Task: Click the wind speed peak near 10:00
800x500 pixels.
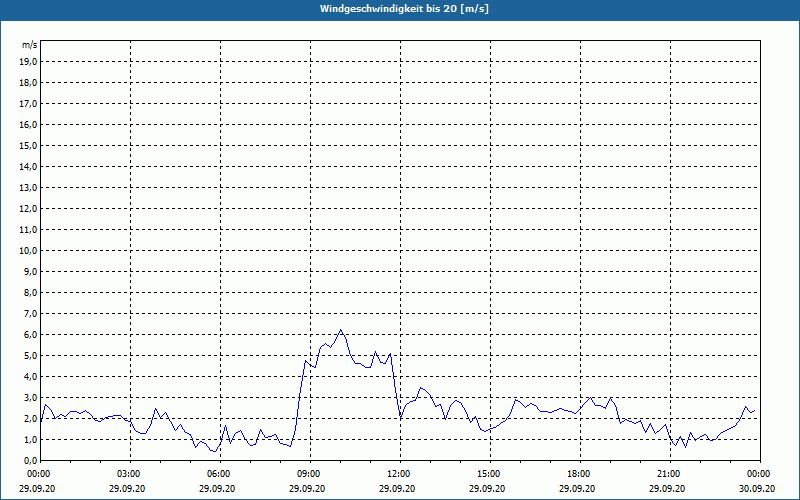Action: [341, 330]
